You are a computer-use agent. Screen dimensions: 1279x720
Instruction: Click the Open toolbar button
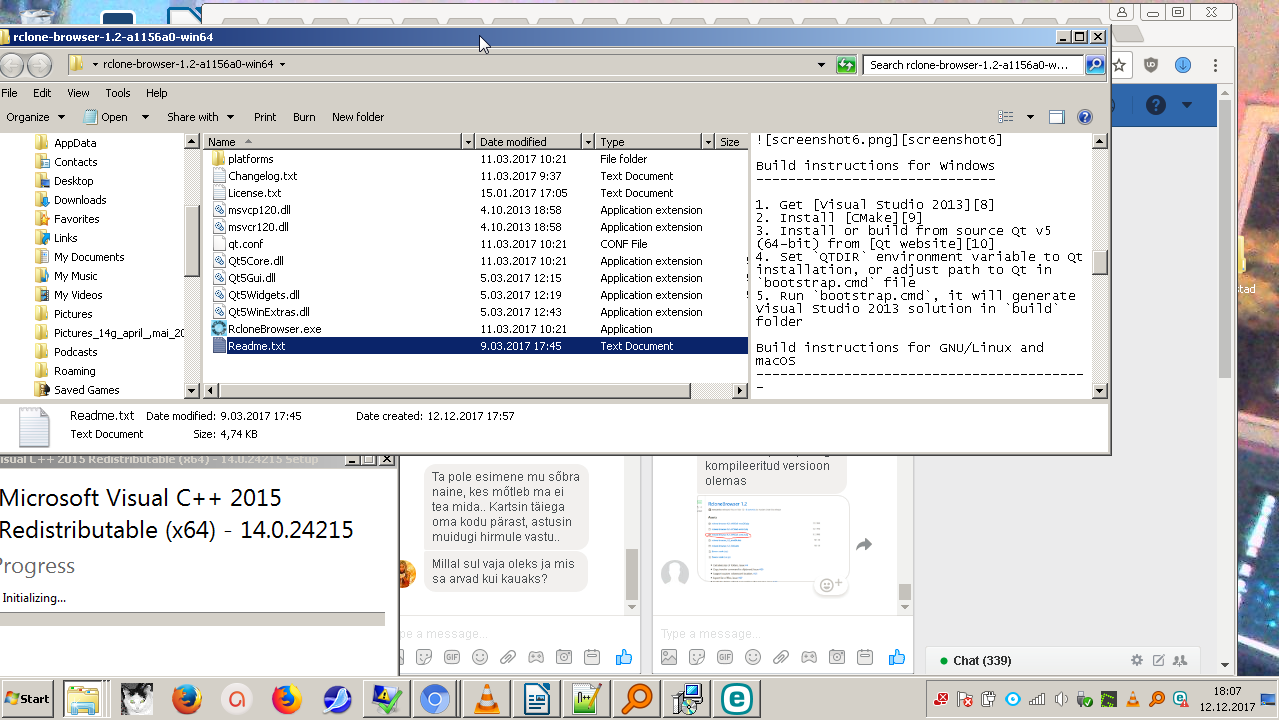point(106,117)
